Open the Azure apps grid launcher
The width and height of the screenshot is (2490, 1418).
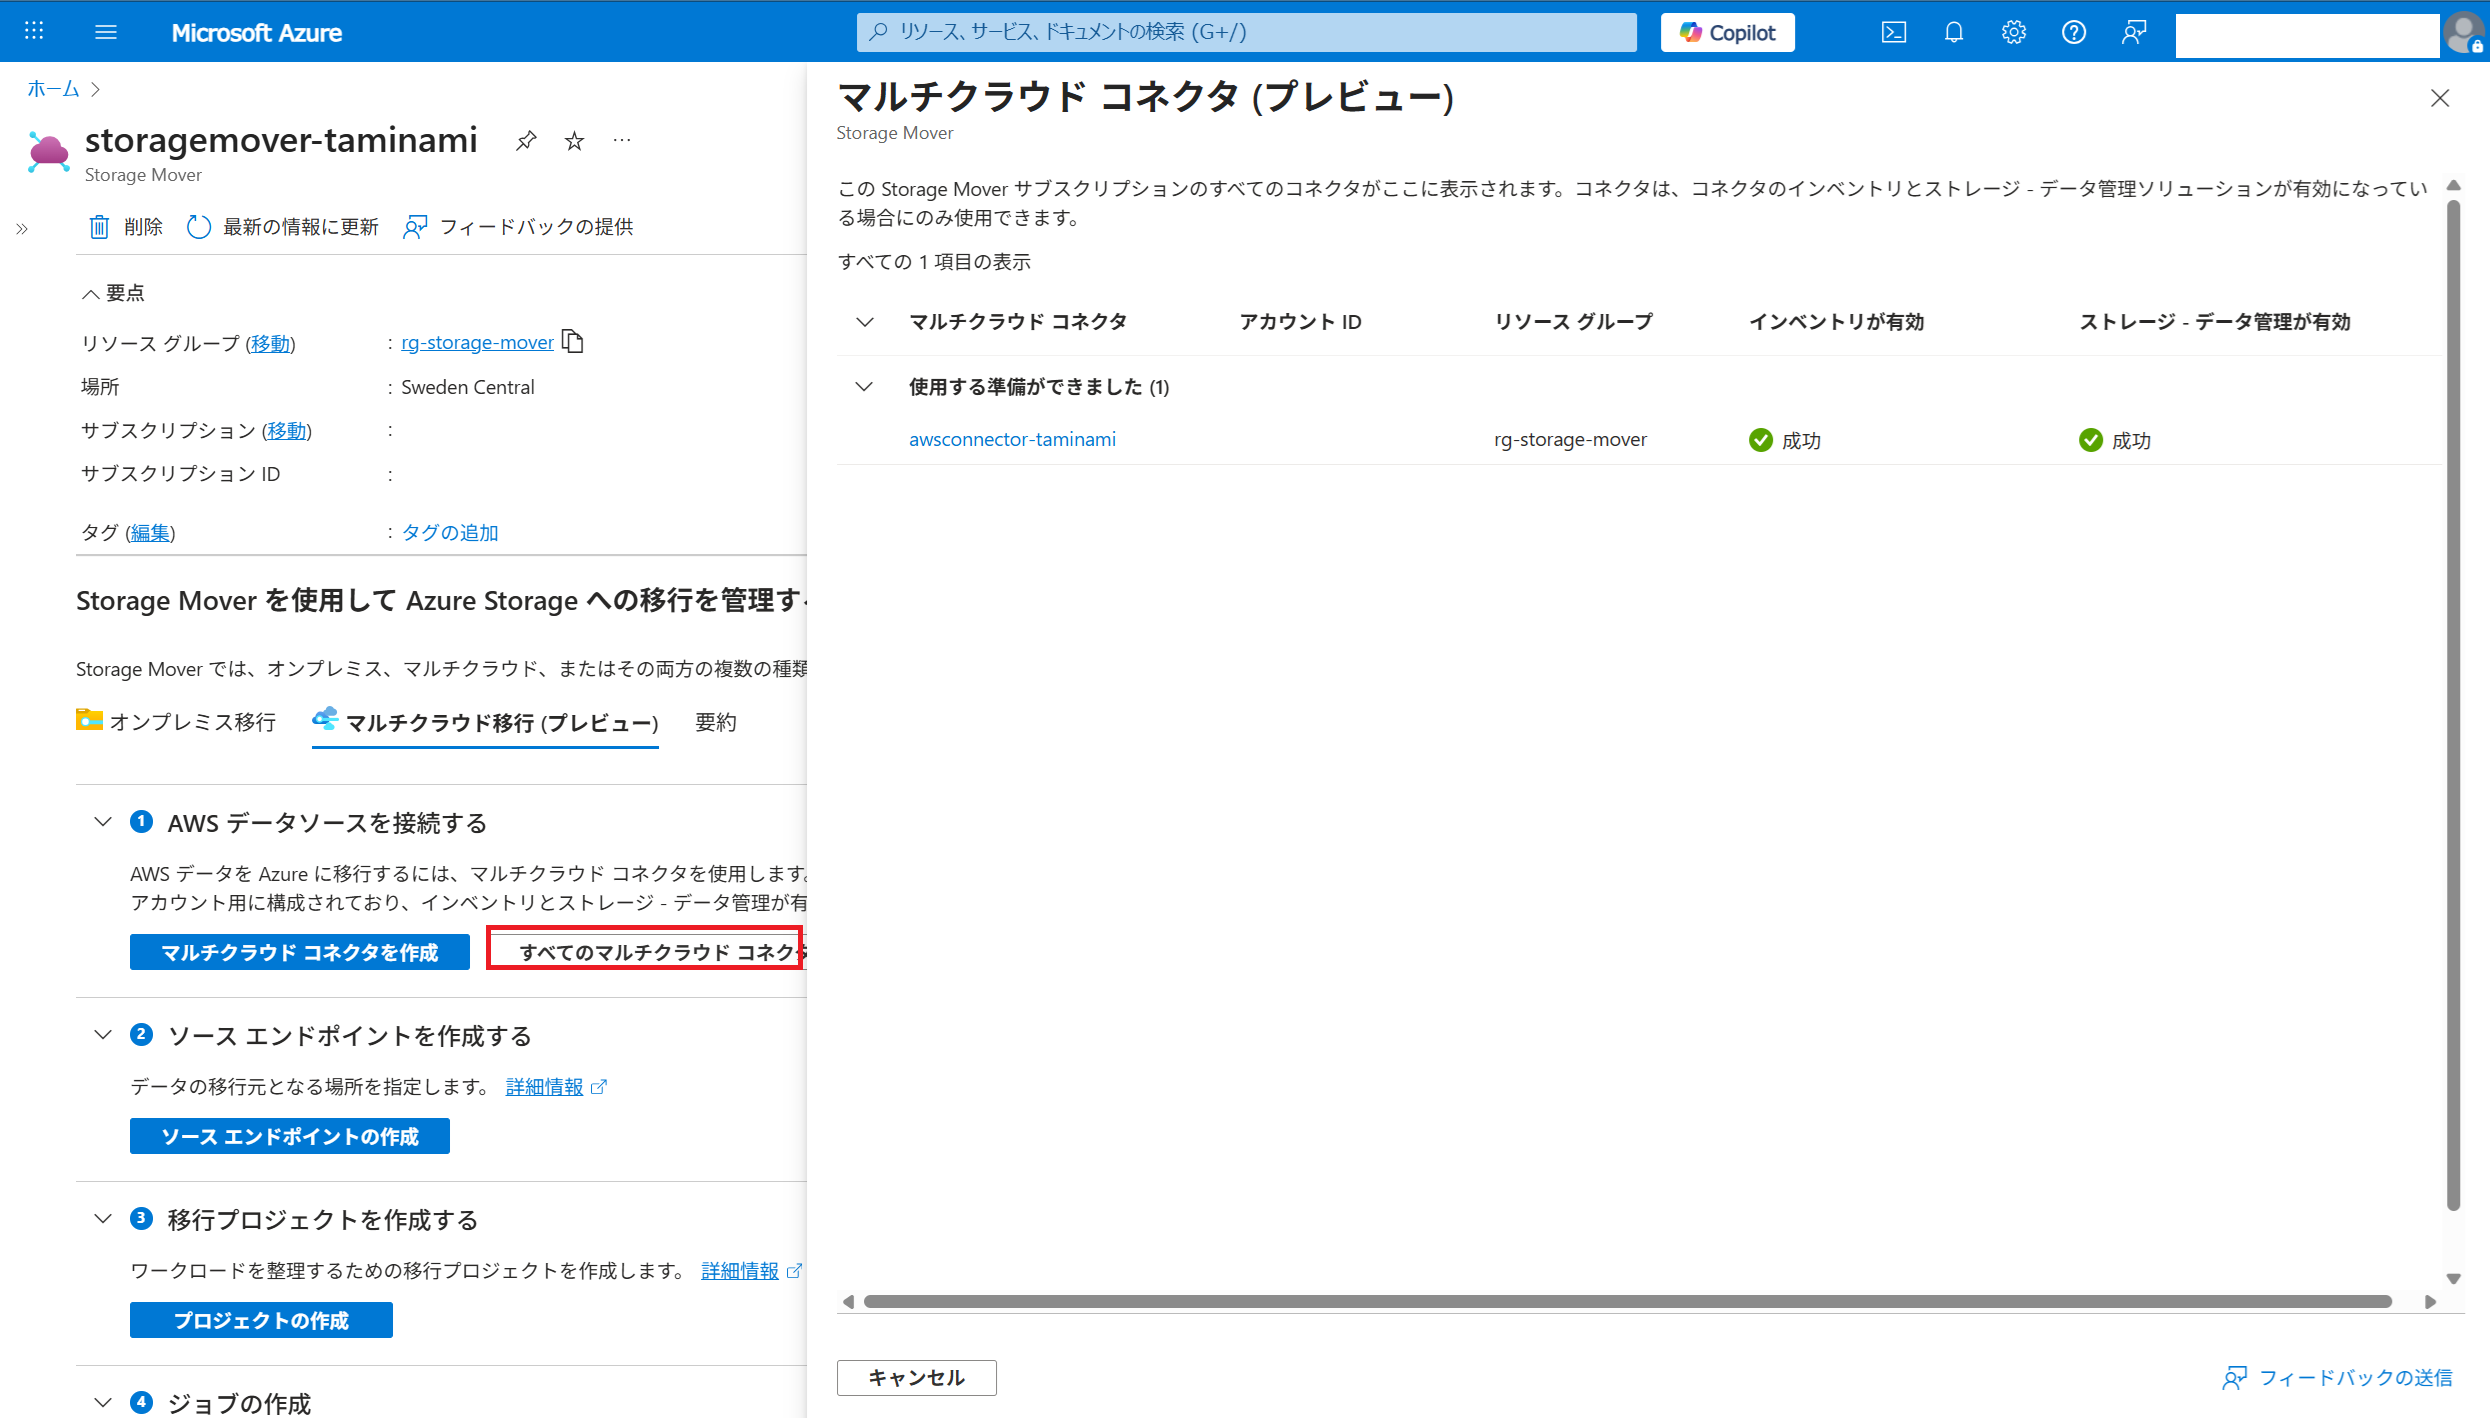point(34,31)
